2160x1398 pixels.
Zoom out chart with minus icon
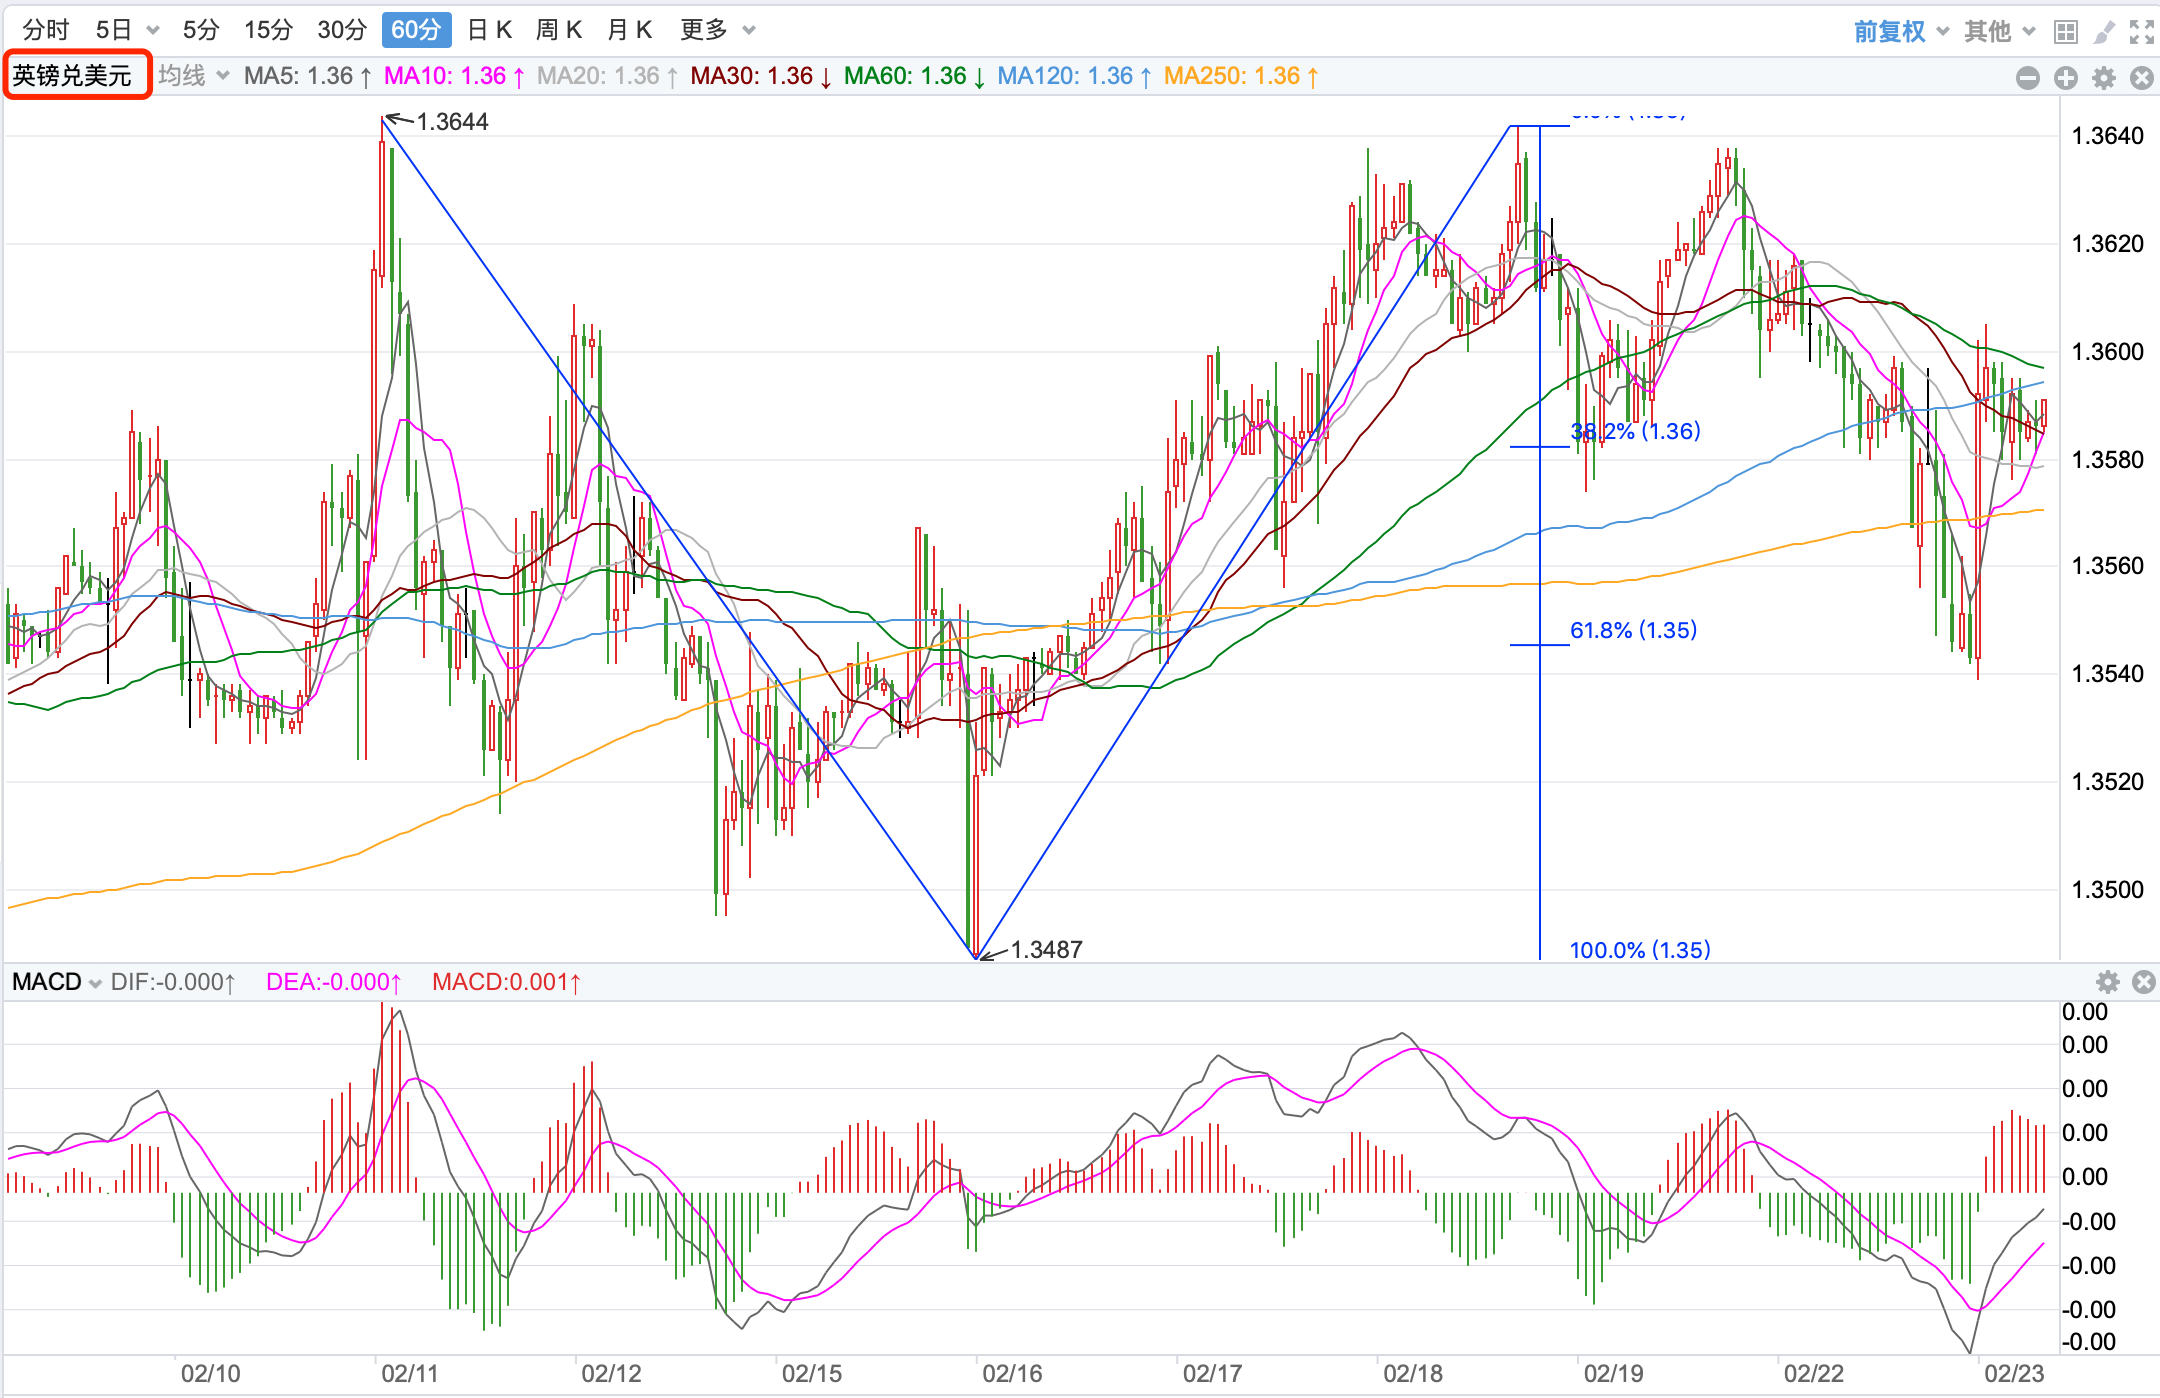click(2028, 78)
